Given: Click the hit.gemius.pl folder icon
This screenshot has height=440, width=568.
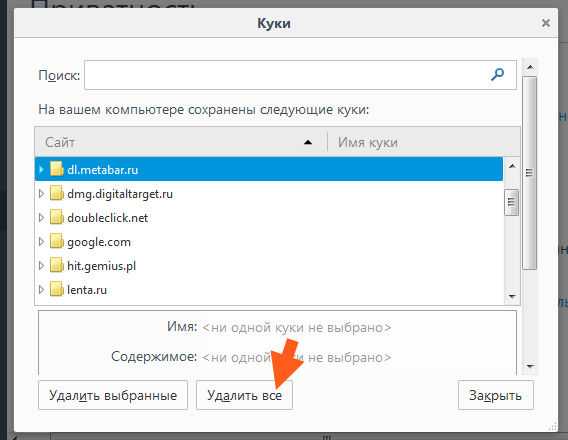Looking at the screenshot, I should pyautogui.click(x=57, y=265).
